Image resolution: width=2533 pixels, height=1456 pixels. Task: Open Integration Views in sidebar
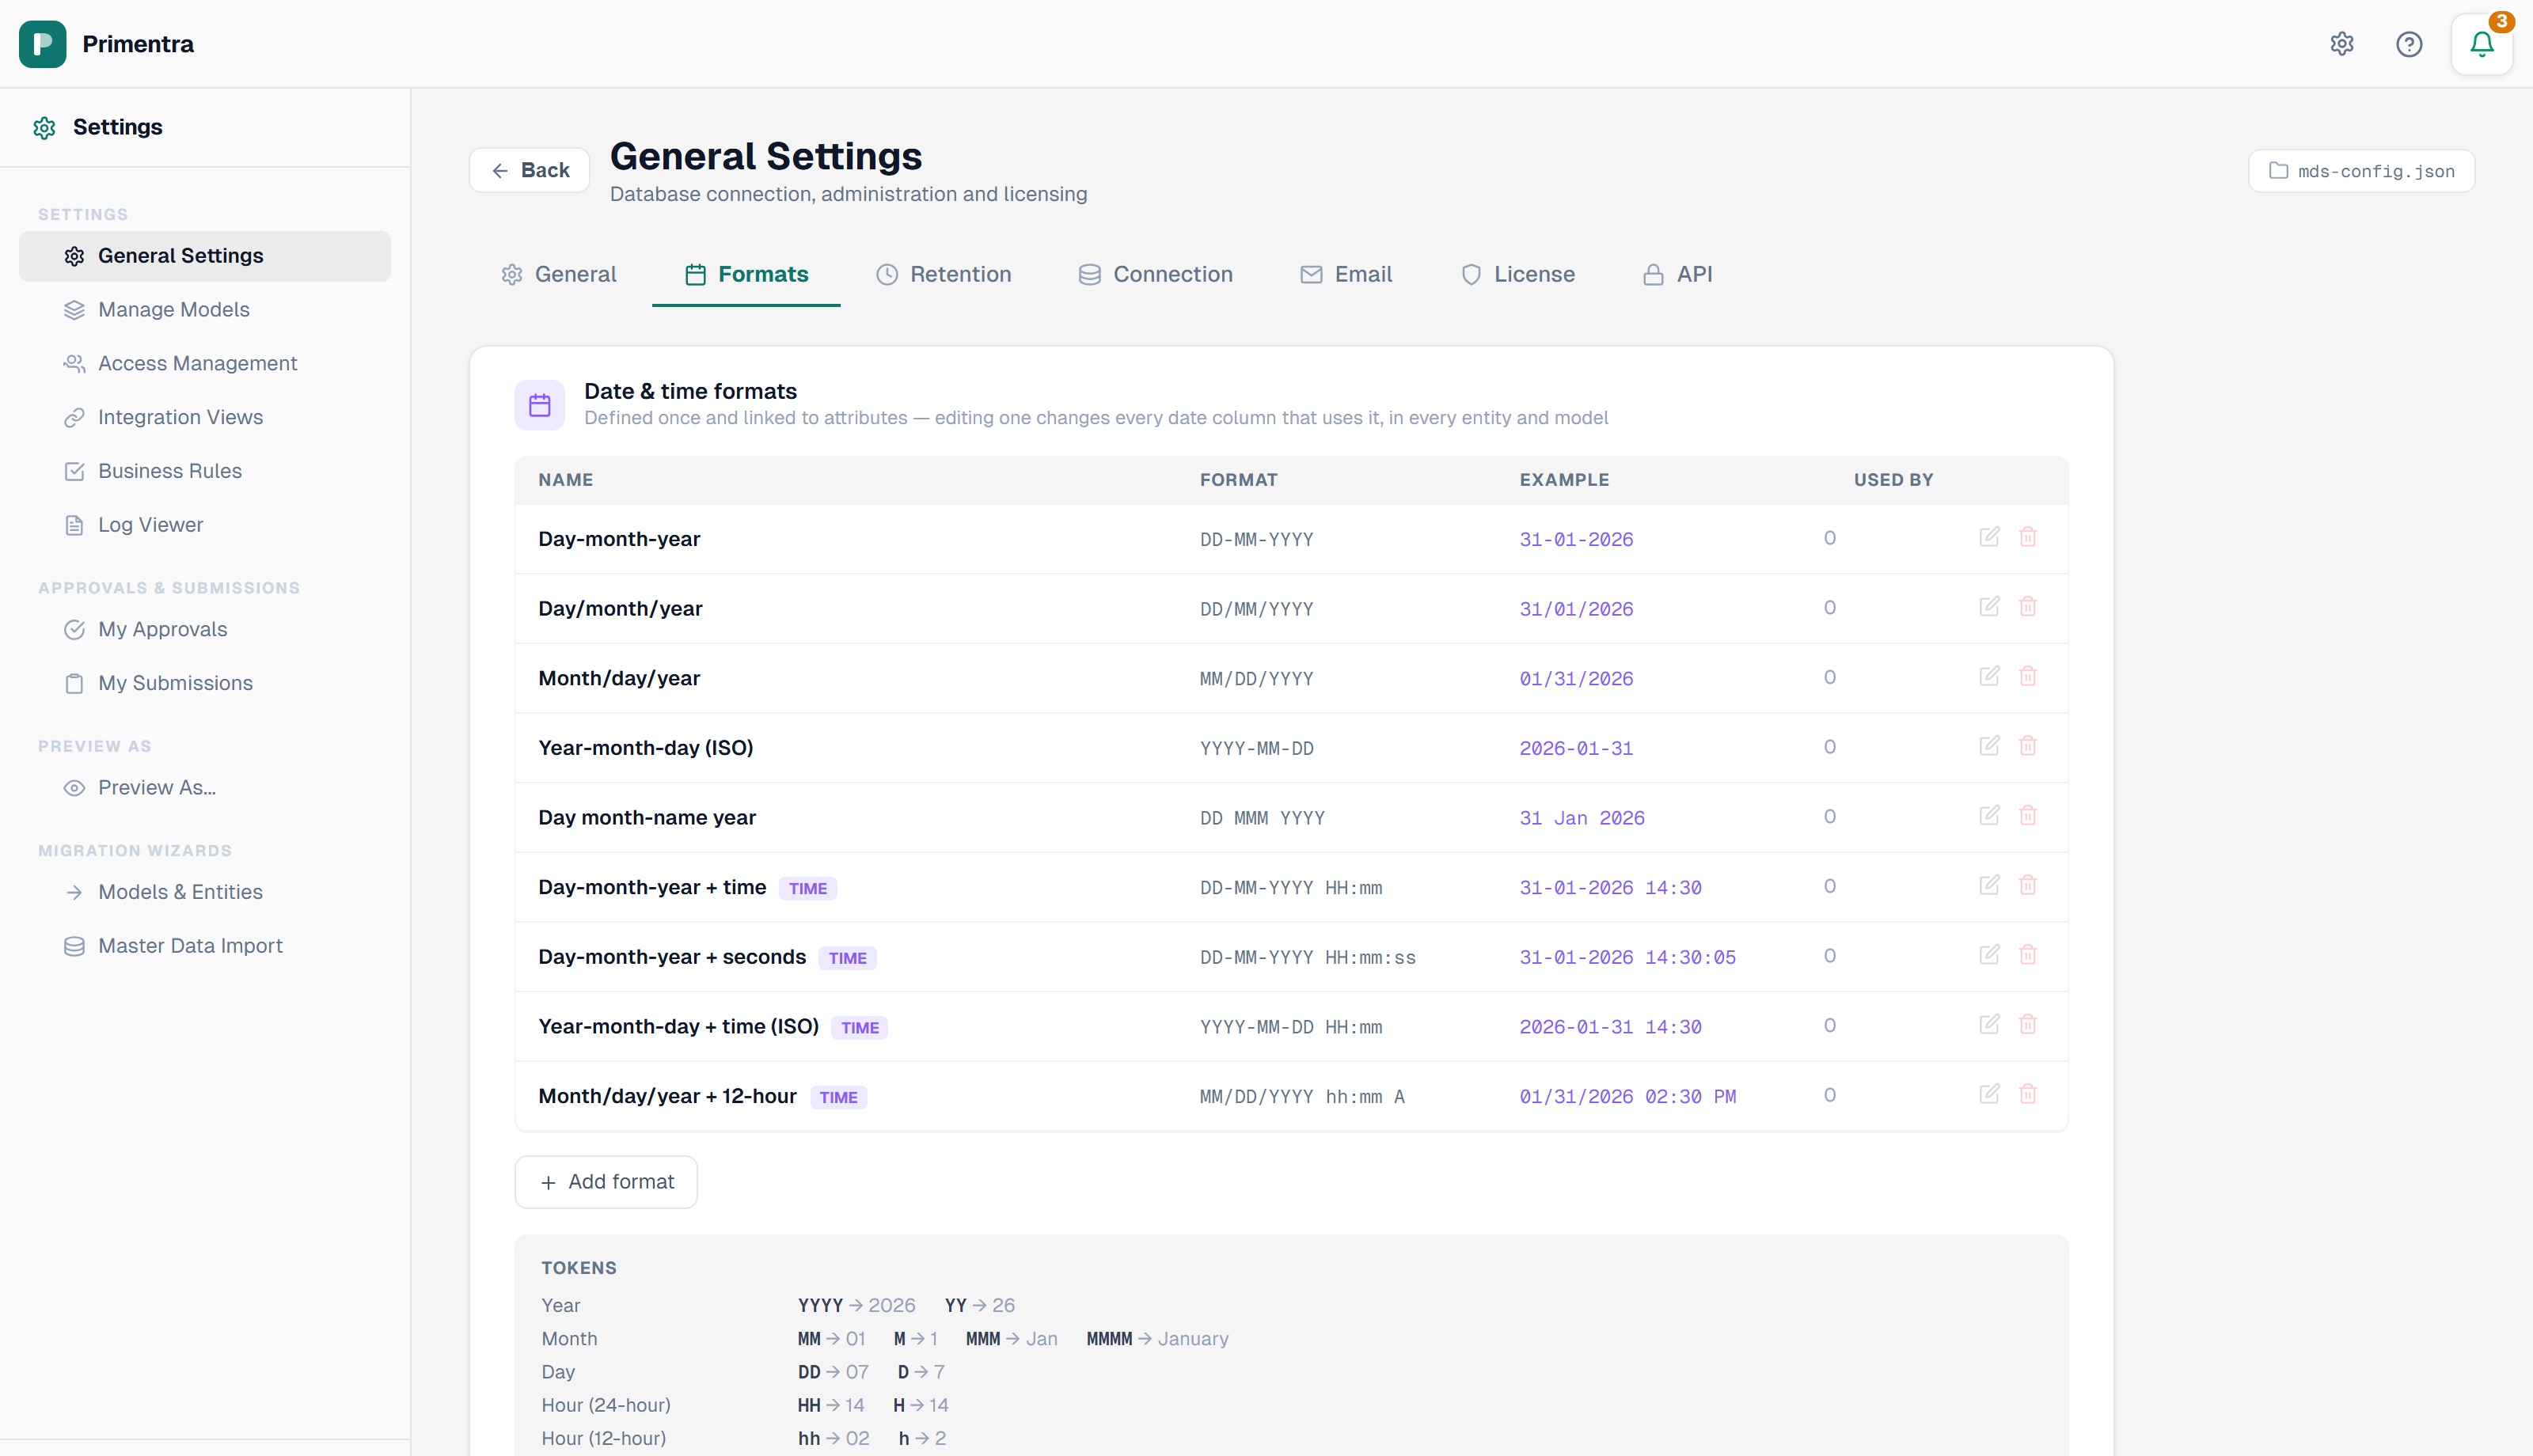[204, 418]
